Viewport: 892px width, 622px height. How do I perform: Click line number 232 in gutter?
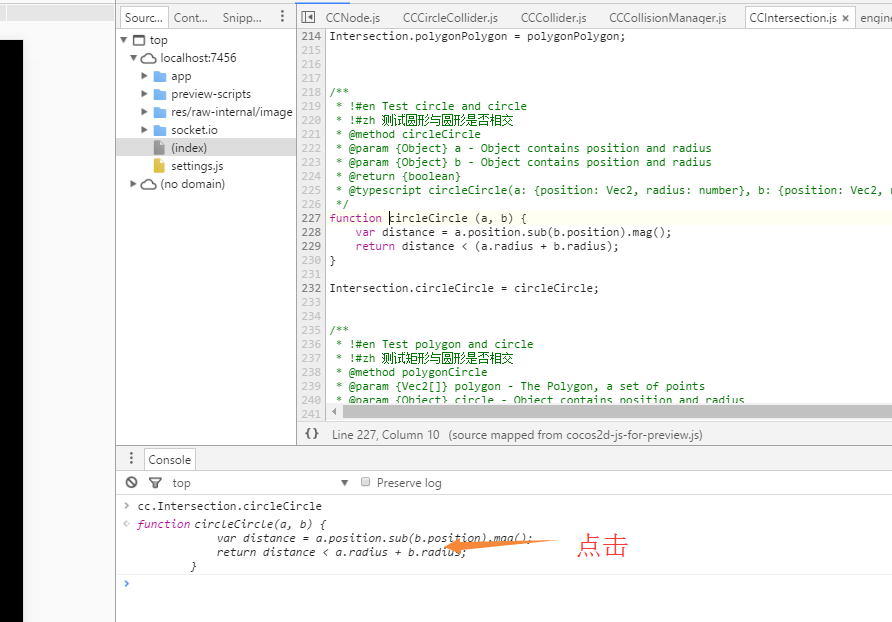tap(311, 288)
